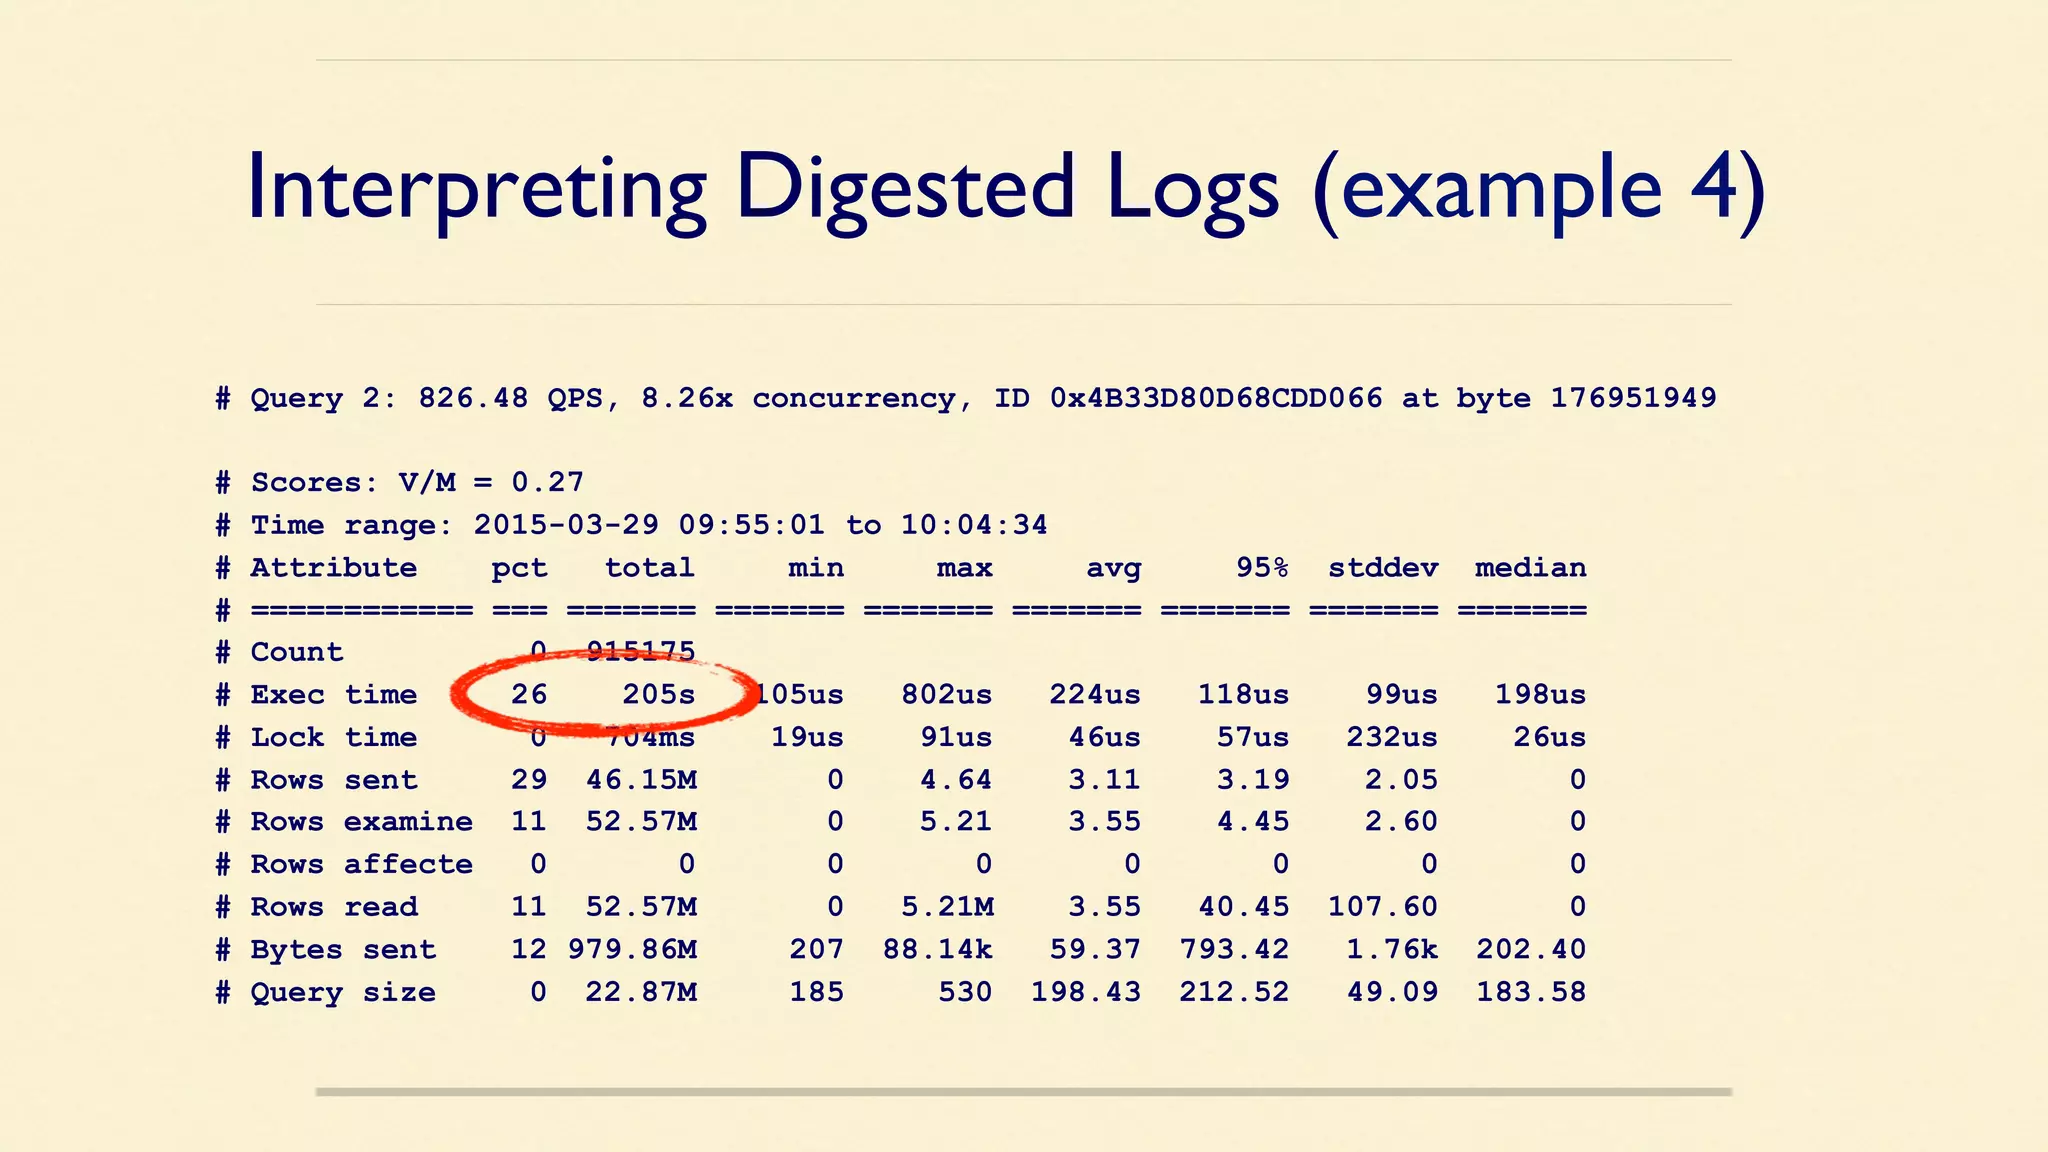
Task: Click the 'Rows affecte' row label
Action: (361, 864)
